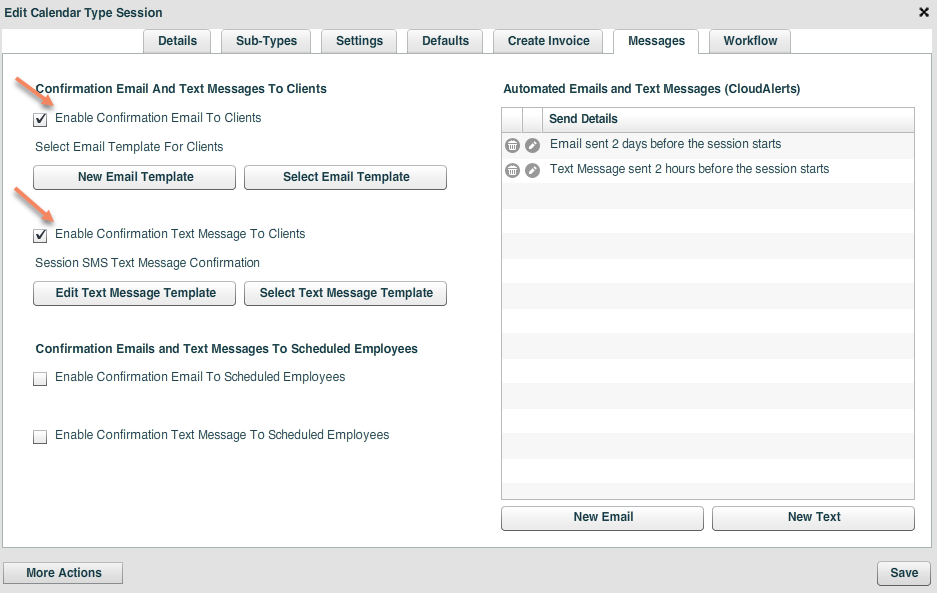This screenshot has width=937, height=593.
Task: Delete the 'Email sent 2 days before' alert
Action: pos(512,144)
